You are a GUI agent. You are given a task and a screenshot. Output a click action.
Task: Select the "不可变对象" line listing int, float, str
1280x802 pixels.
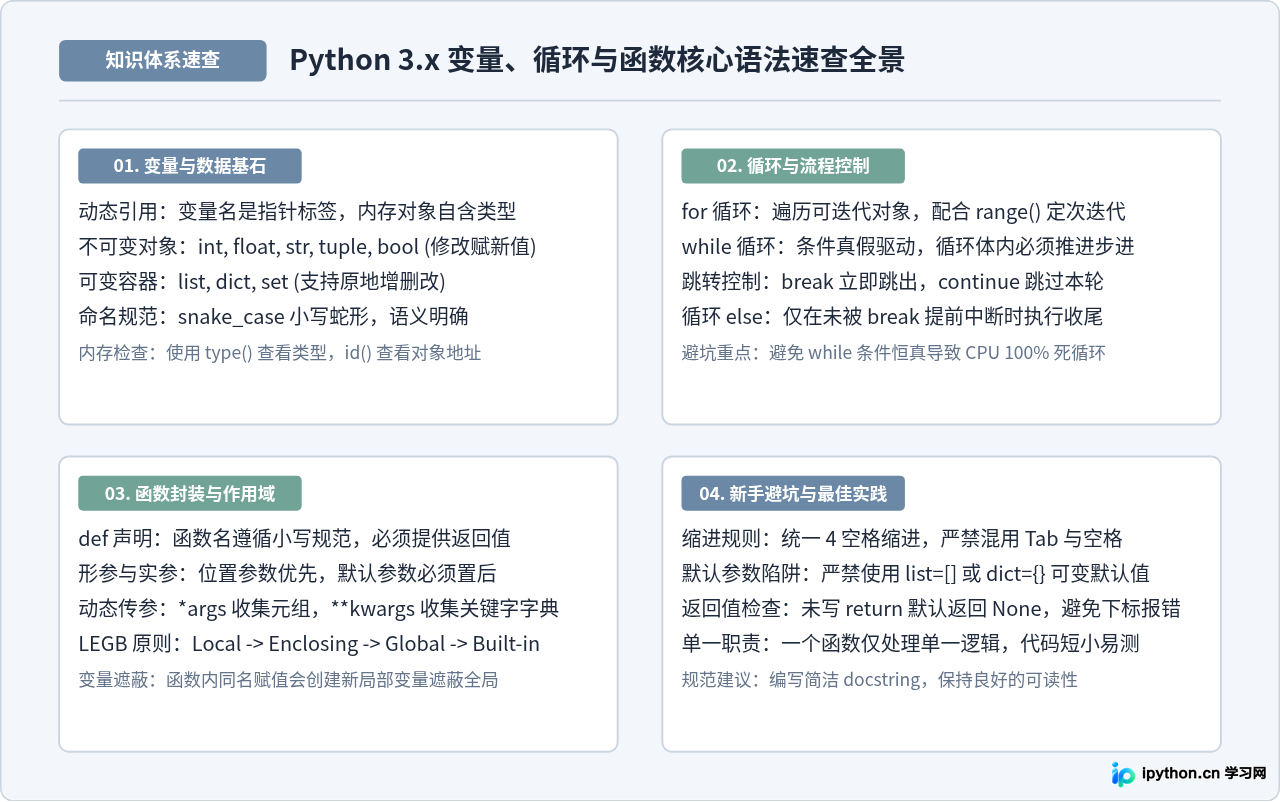point(308,247)
